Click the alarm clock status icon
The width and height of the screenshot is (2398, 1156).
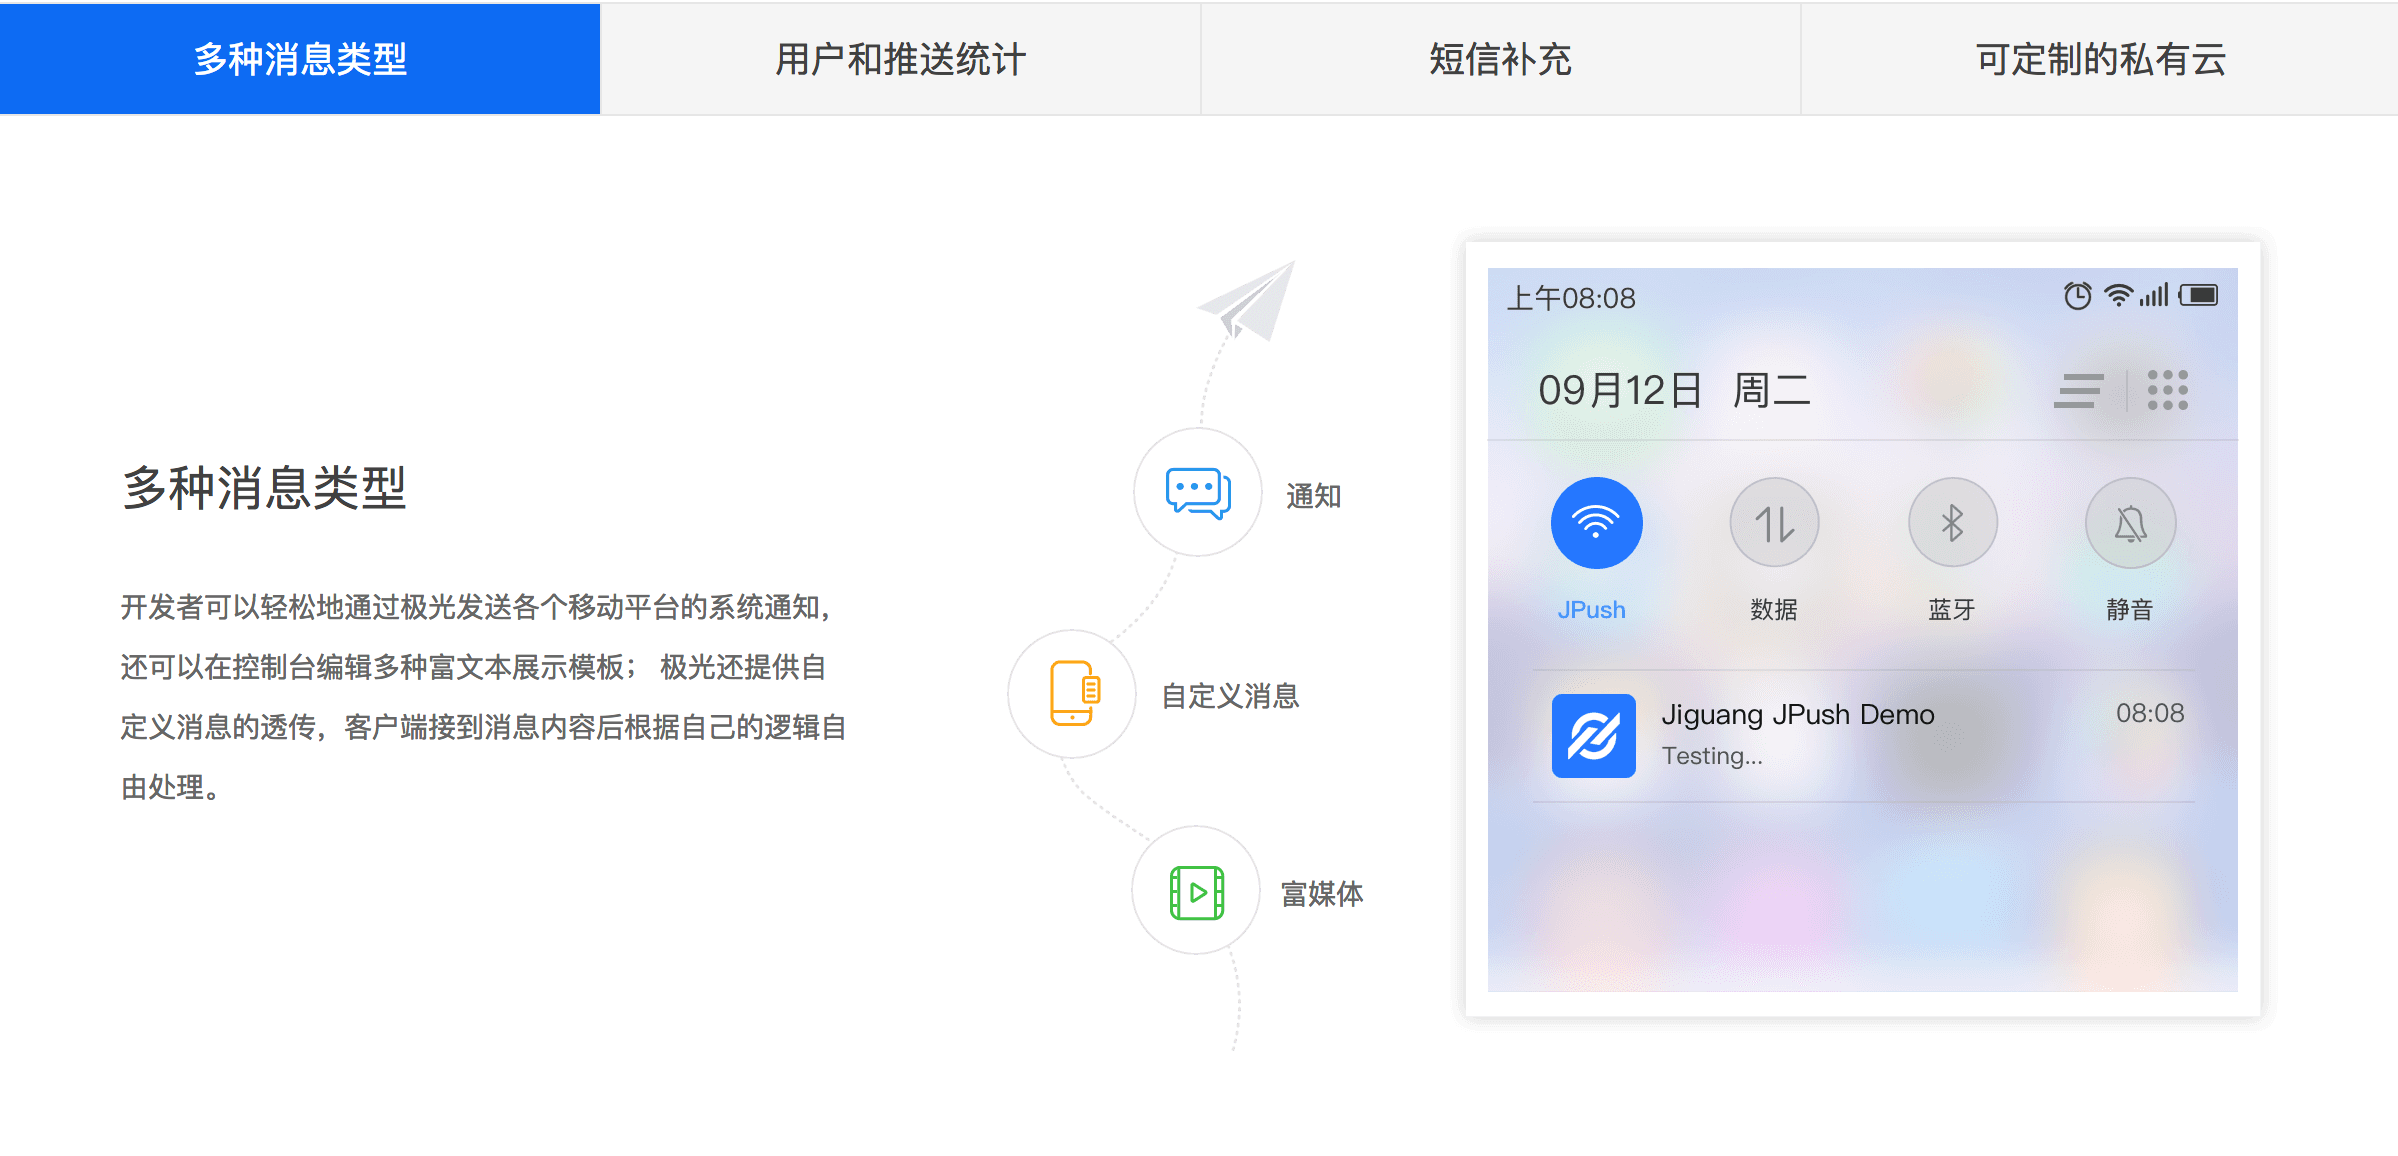click(x=2077, y=296)
